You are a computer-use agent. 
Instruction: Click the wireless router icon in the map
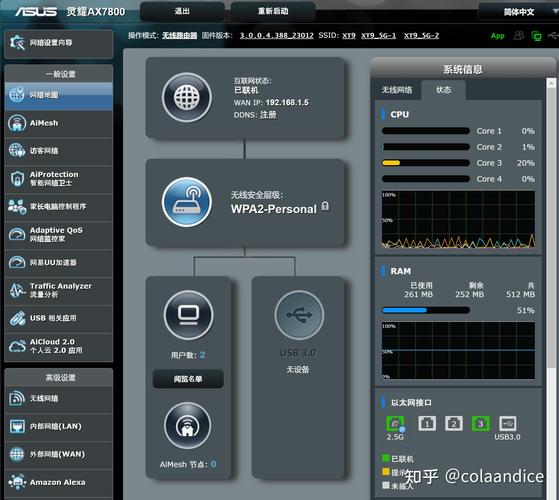click(x=186, y=202)
